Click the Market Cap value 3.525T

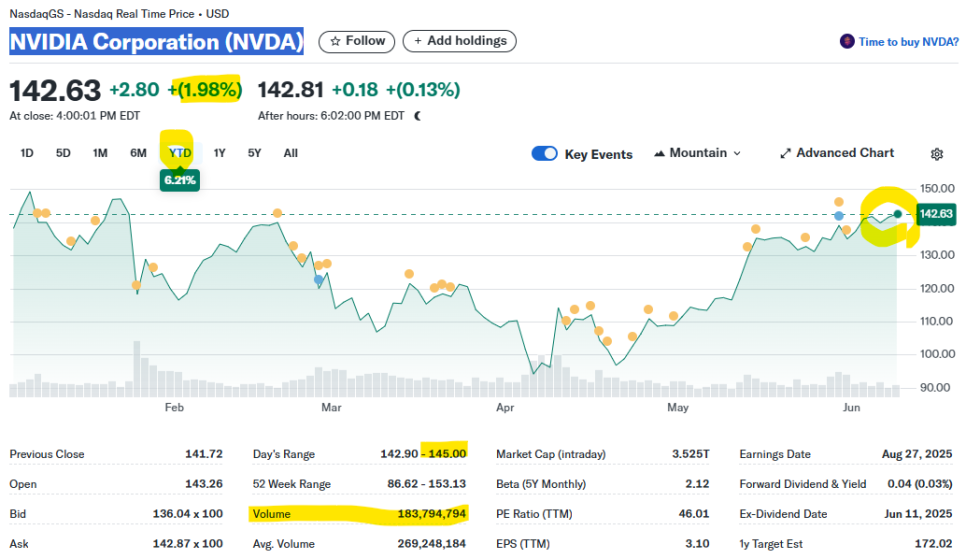tap(691, 454)
